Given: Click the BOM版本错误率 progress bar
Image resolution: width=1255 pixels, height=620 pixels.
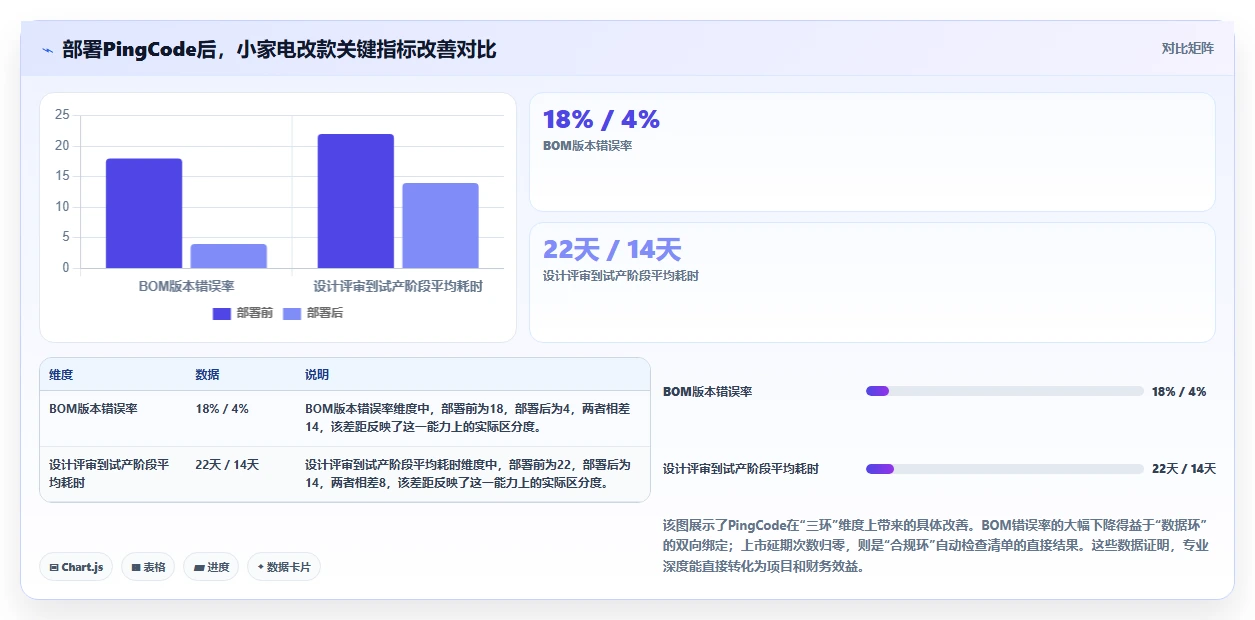Looking at the screenshot, I should (1005, 391).
